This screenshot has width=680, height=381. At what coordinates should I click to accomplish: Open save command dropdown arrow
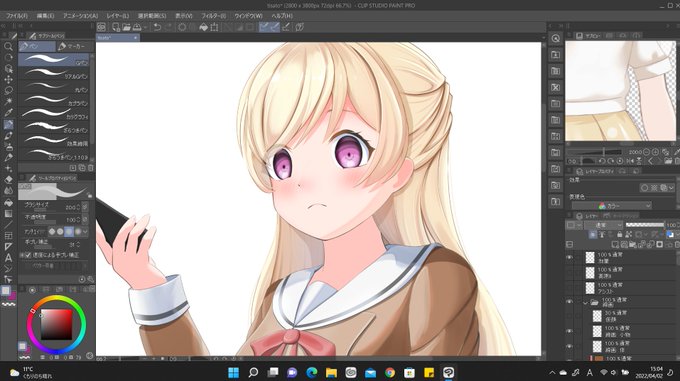pyautogui.click(x=145, y=27)
